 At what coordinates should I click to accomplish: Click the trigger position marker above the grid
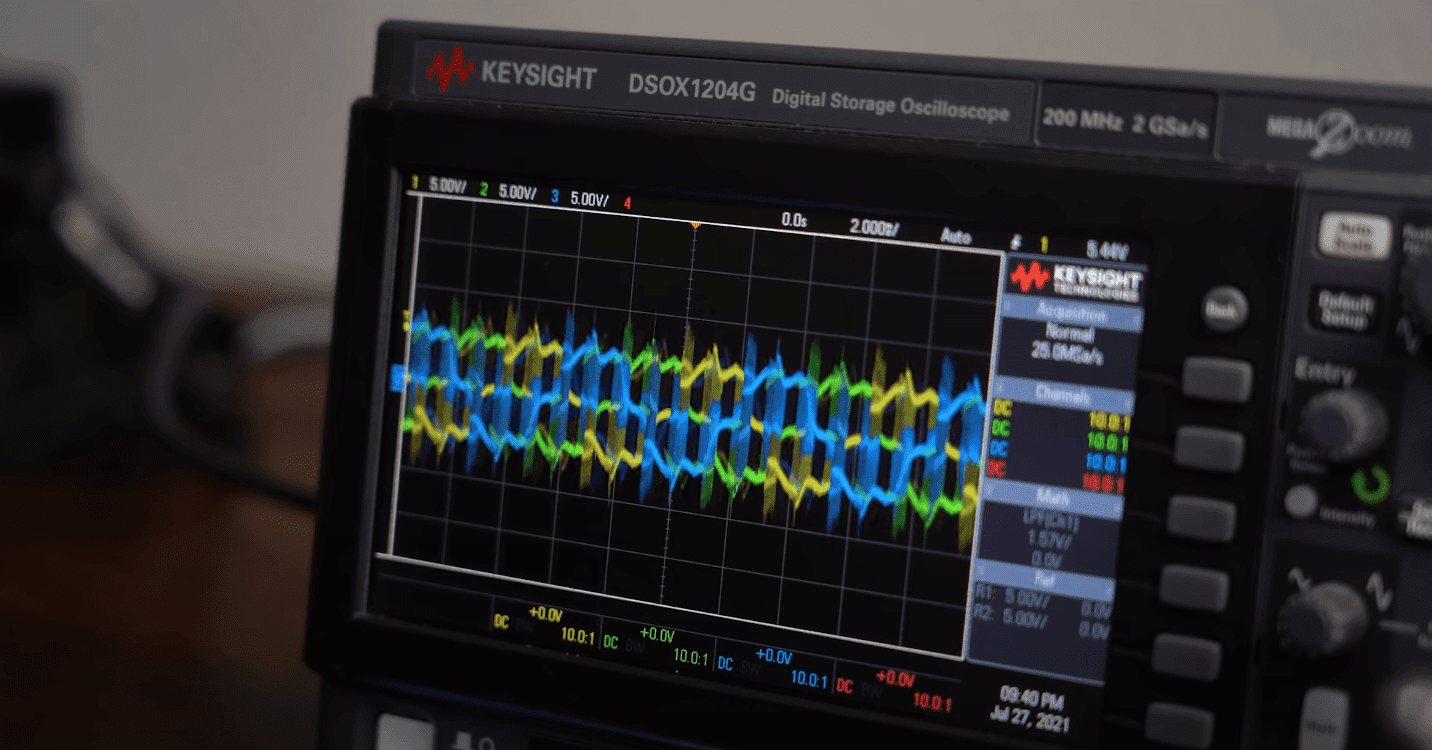pyautogui.click(x=695, y=224)
